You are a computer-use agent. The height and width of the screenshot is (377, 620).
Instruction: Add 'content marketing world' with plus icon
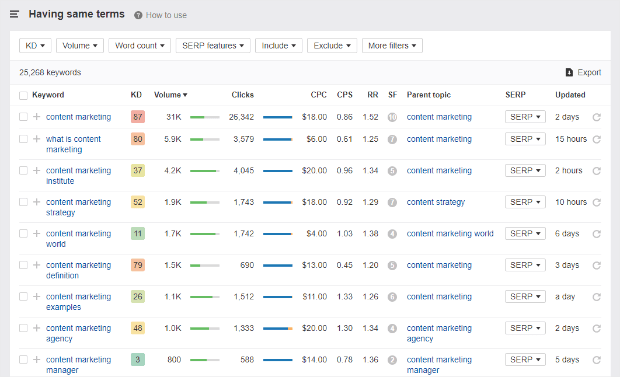click(36, 233)
